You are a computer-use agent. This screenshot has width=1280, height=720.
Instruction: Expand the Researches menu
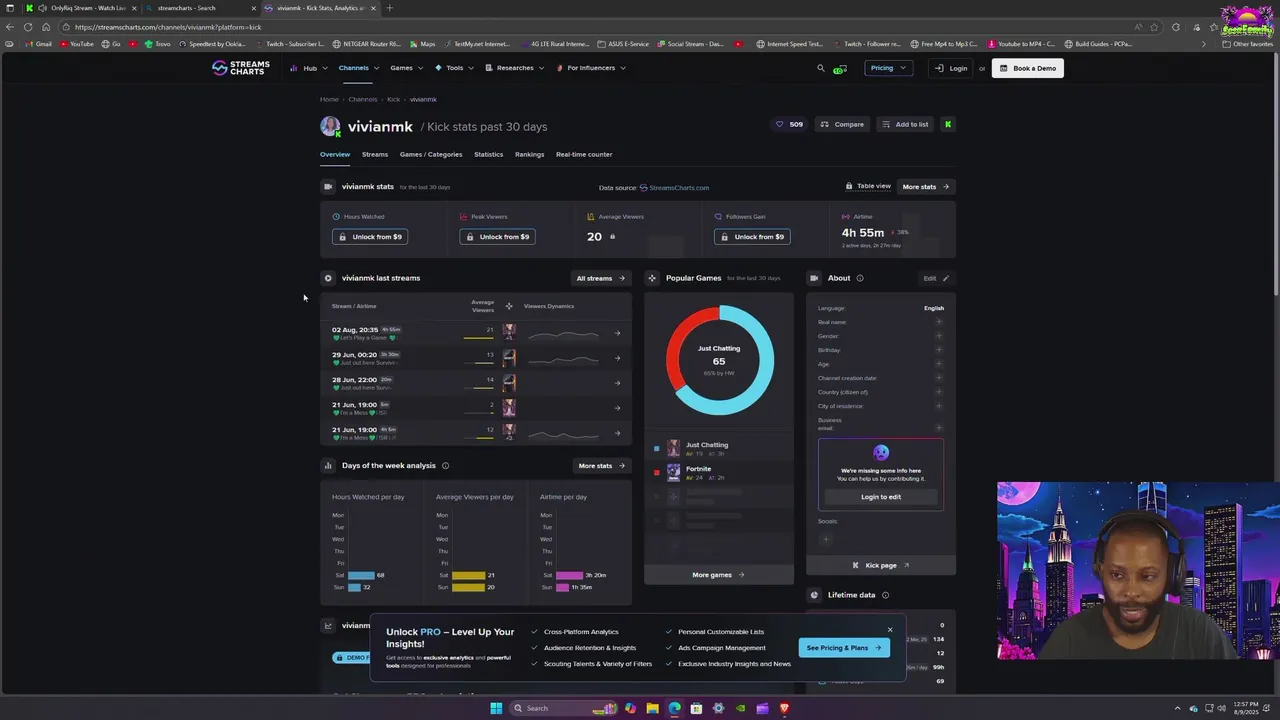514,68
